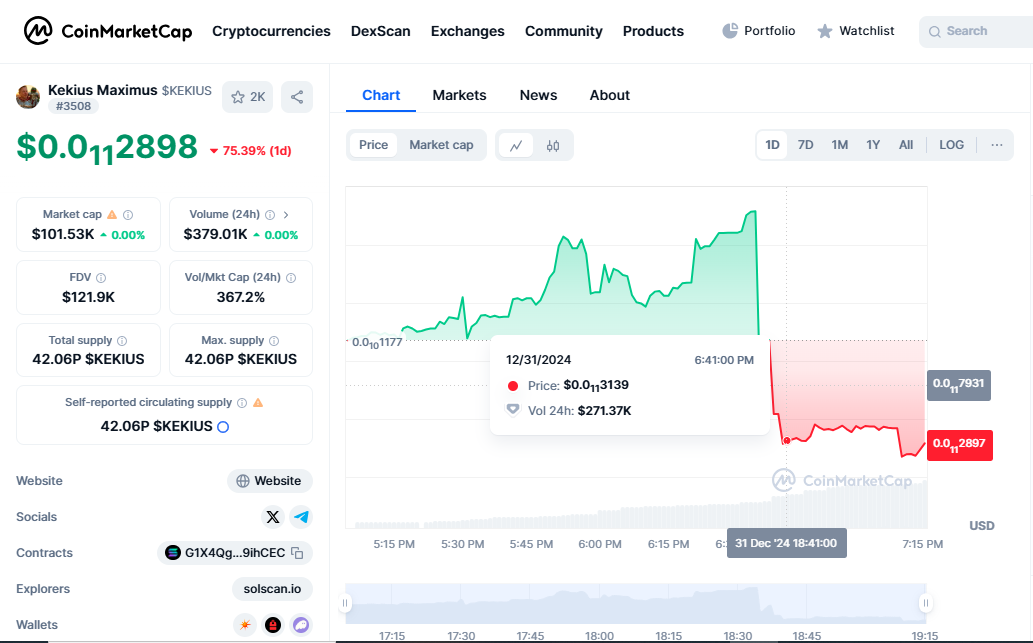Select Market cap chart mode
The width and height of the screenshot is (1033, 643).
click(441, 145)
